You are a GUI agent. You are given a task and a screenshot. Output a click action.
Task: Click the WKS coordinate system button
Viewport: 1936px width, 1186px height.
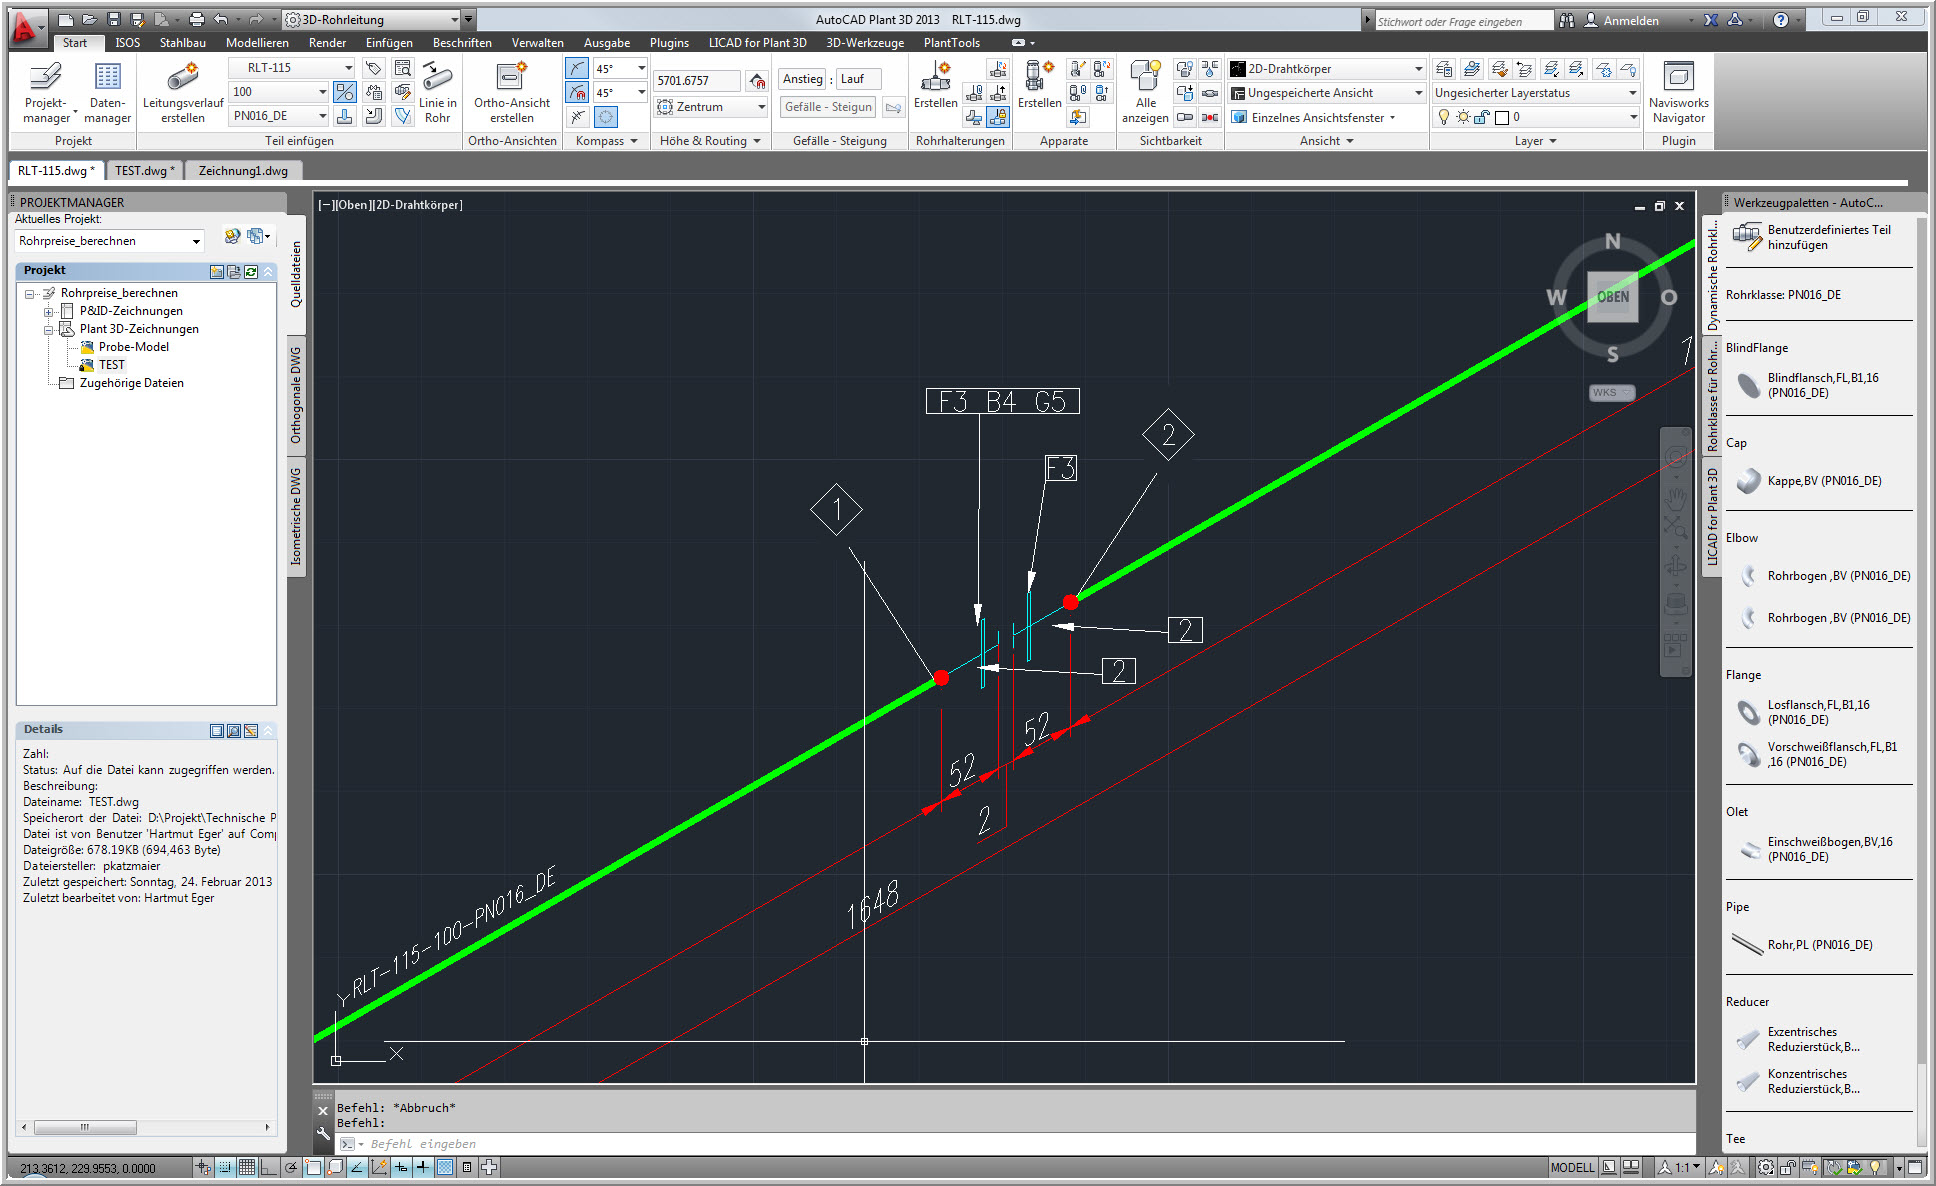pos(1611,393)
